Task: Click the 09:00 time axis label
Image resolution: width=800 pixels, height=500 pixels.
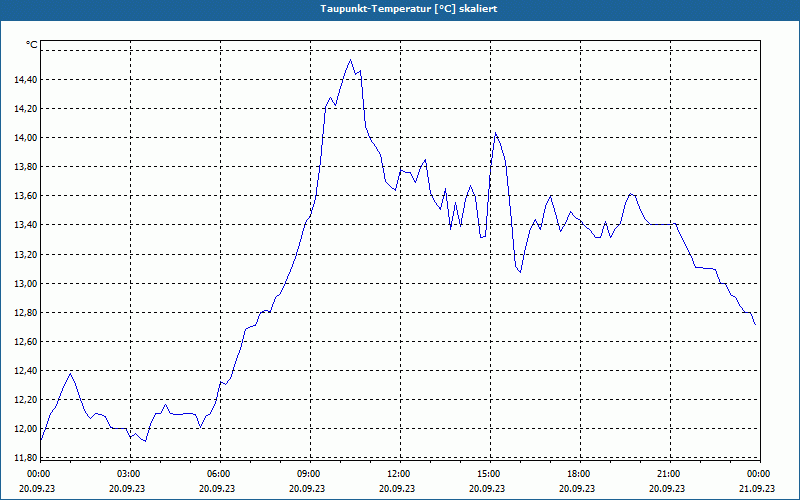Action: pyautogui.click(x=310, y=474)
